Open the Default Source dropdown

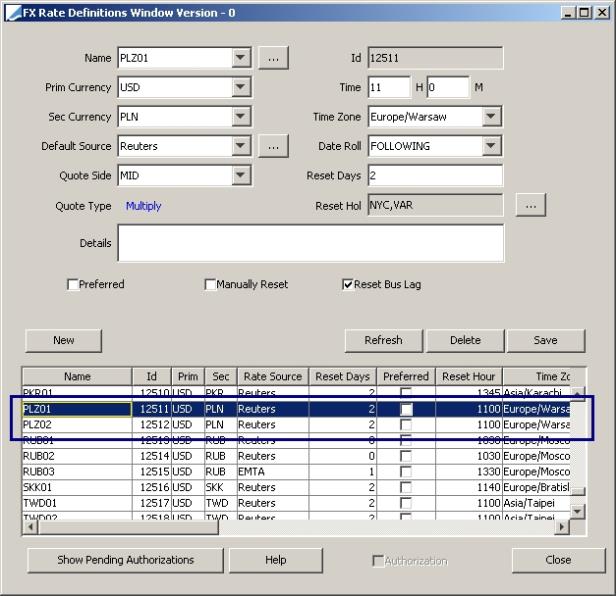click(x=240, y=146)
